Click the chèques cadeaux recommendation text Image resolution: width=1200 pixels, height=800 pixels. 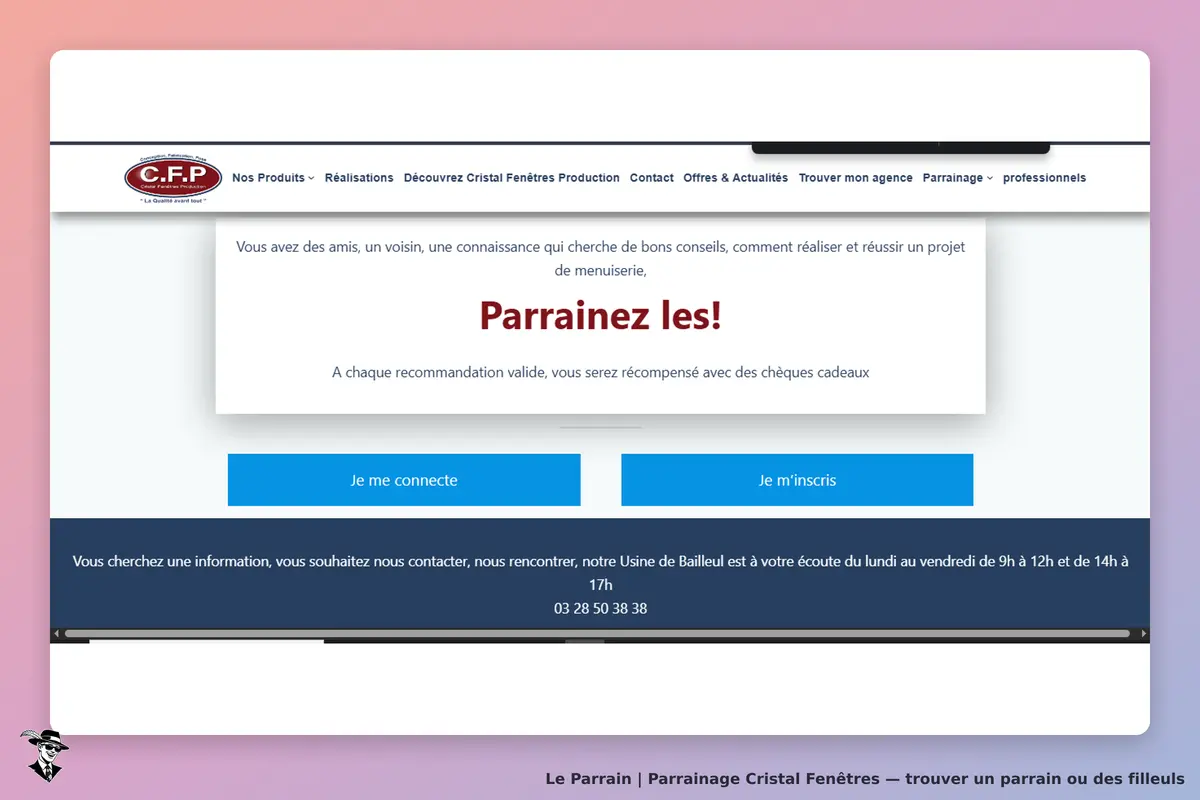(x=600, y=372)
